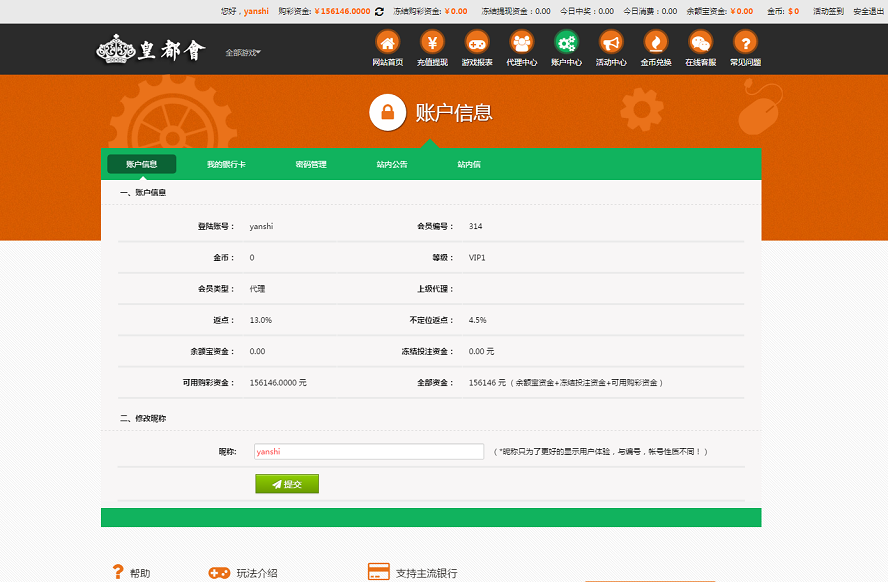Click the 帮助 question icon at page bottom
The width and height of the screenshot is (888, 582).
(117, 573)
